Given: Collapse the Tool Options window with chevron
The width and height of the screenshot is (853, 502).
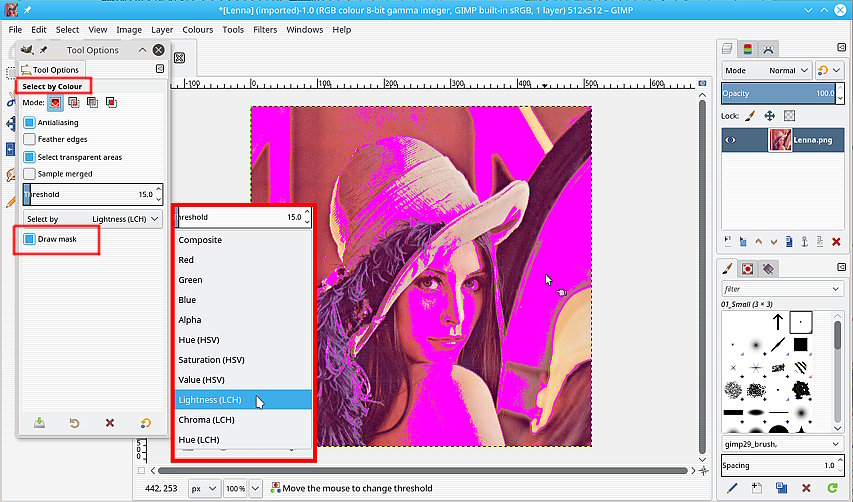Looking at the screenshot, I should [x=142, y=50].
